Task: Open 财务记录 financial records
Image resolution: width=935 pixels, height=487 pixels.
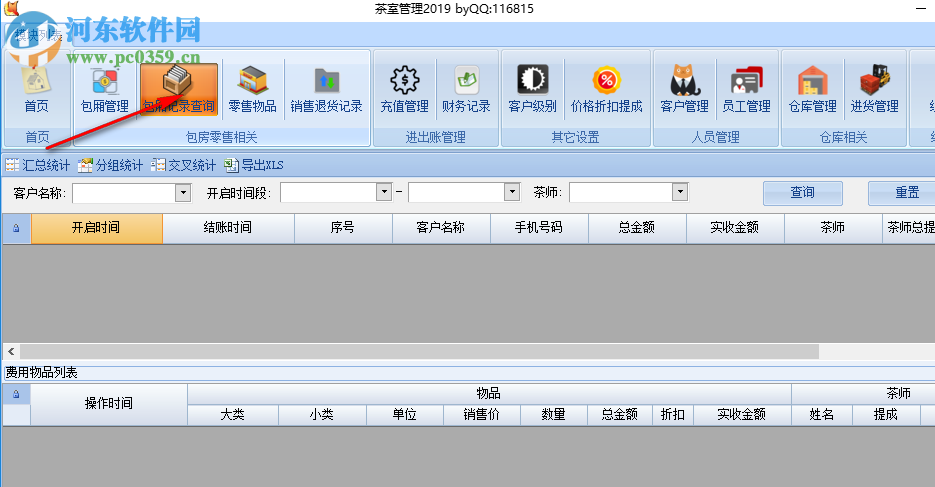Action: (x=466, y=89)
